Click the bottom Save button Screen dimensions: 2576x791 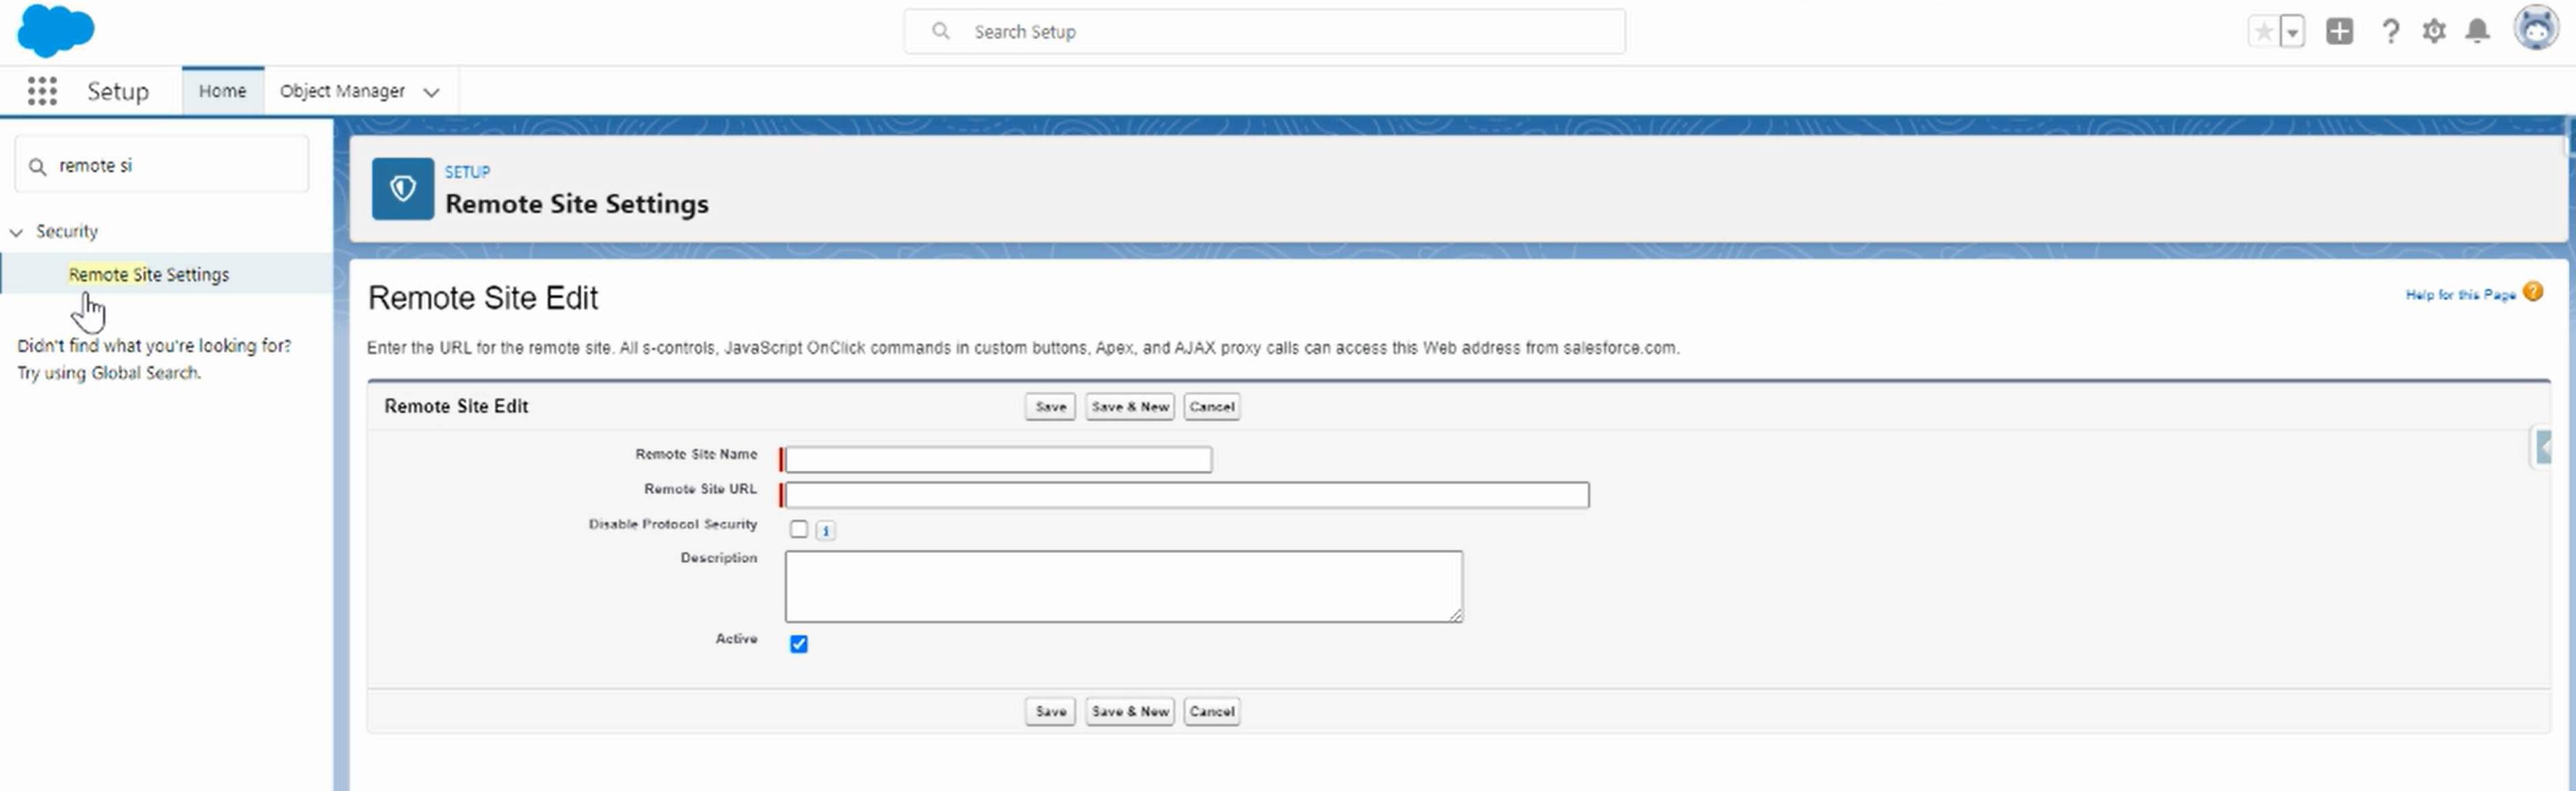1050,712
